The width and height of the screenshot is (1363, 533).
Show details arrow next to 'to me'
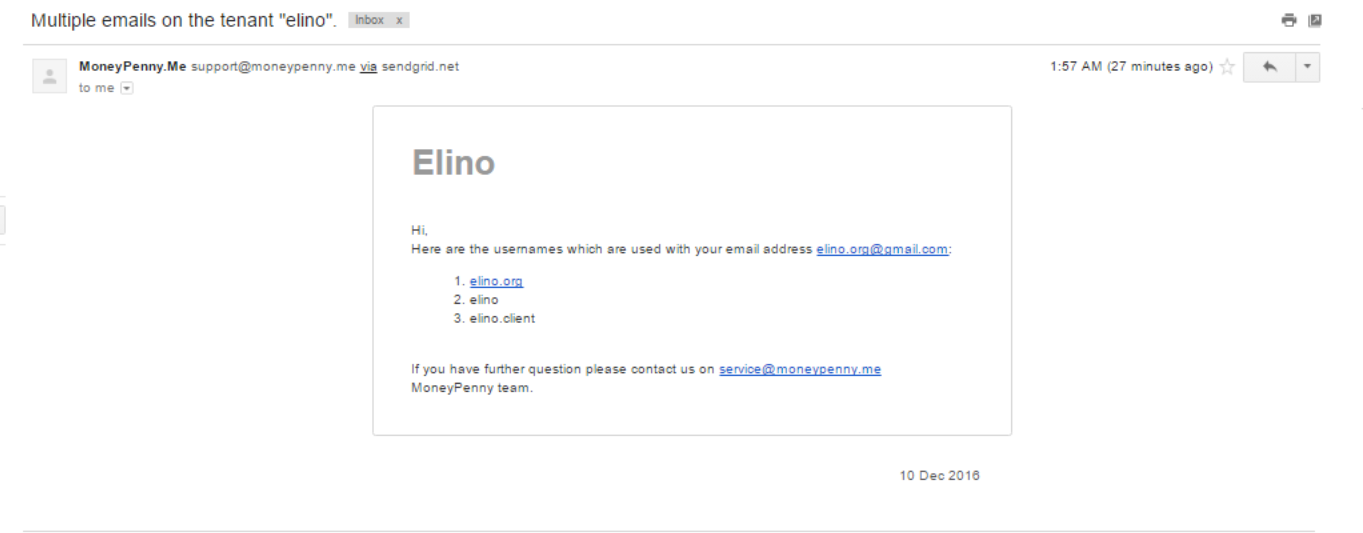[126, 88]
